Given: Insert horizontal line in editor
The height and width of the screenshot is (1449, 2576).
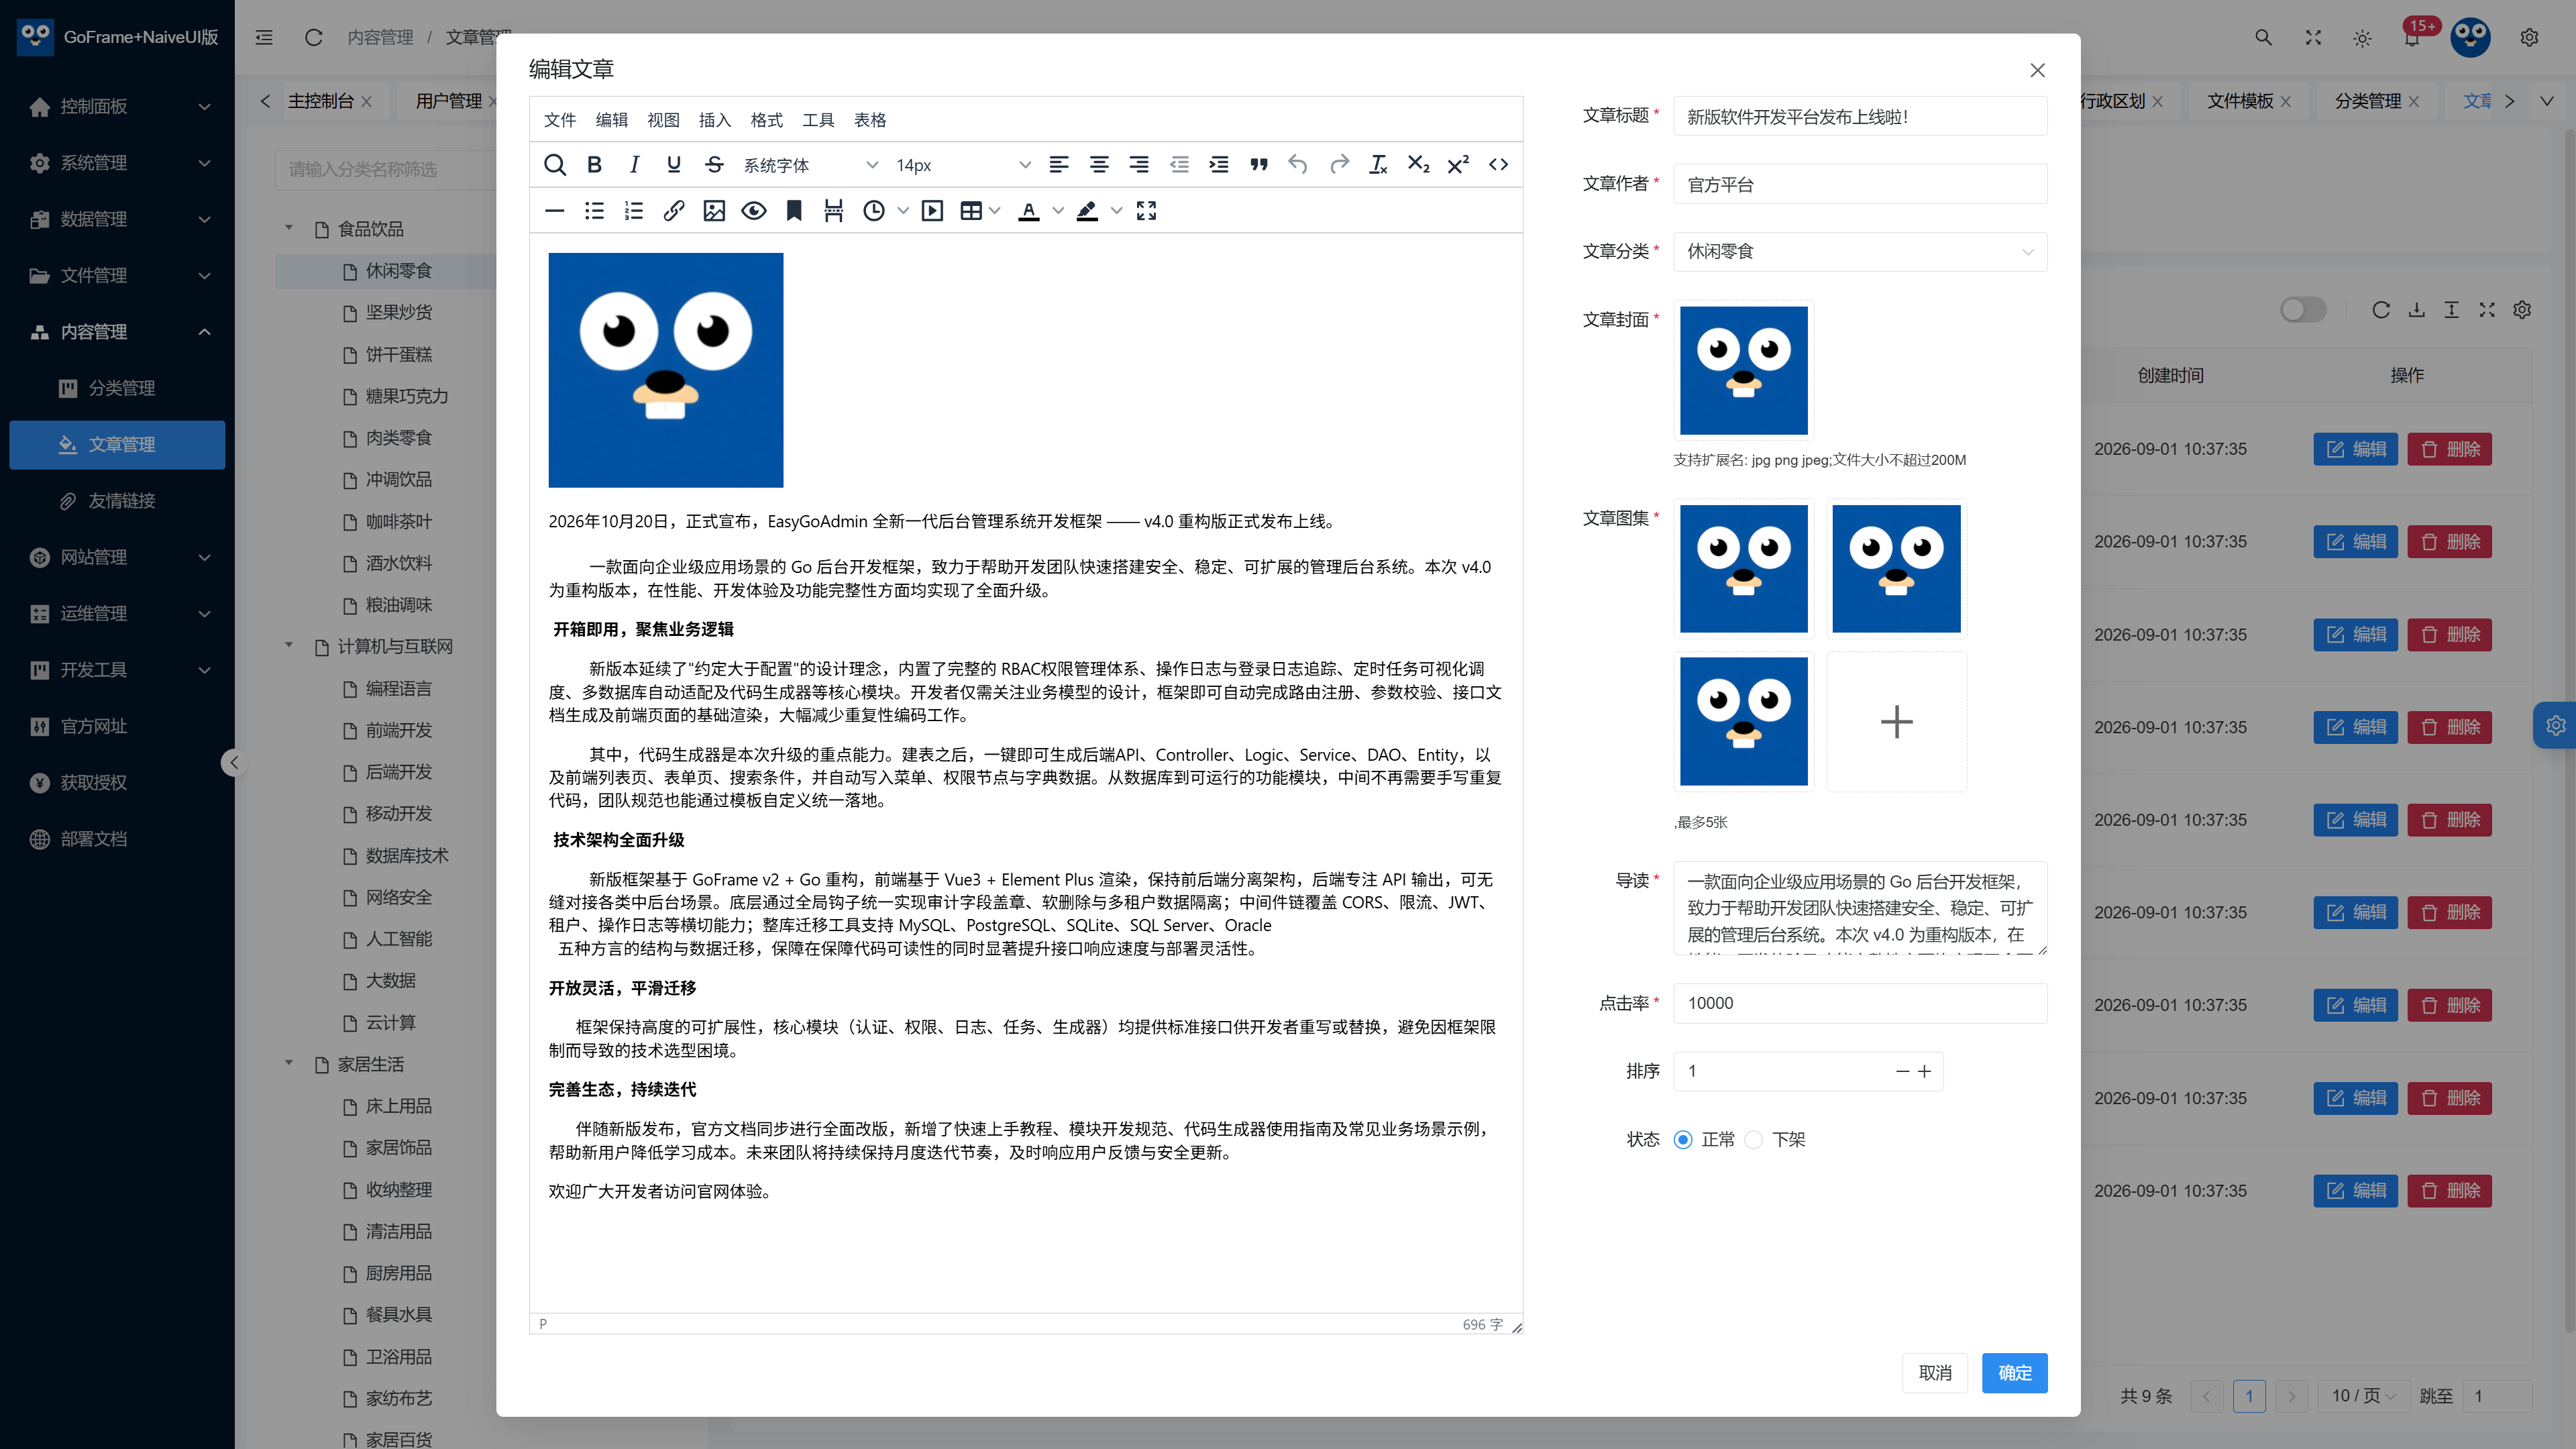Looking at the screenshot, I should (554, 211).
